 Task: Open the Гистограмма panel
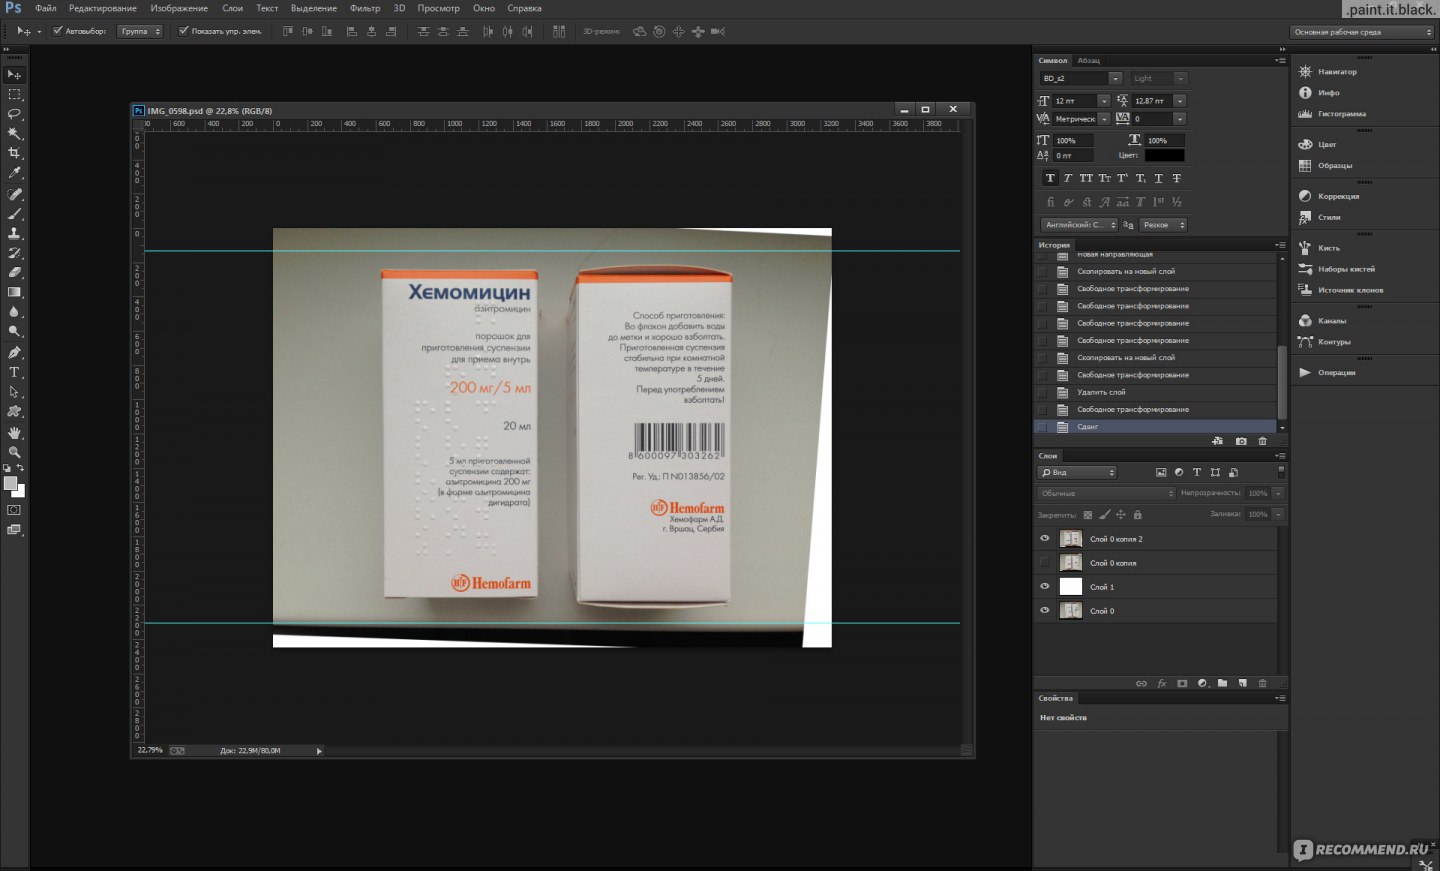pyautogui.click(x=1341, y=114)
